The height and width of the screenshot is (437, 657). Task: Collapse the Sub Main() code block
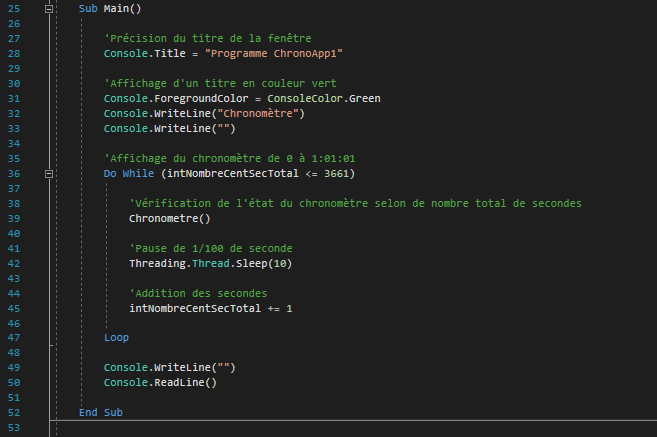(49, 9)
